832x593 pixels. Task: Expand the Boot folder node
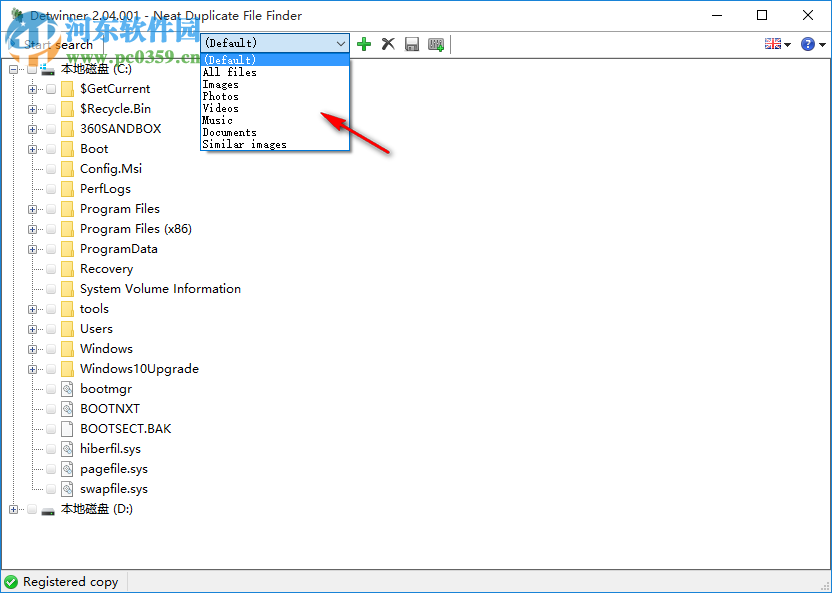(32, 149)
